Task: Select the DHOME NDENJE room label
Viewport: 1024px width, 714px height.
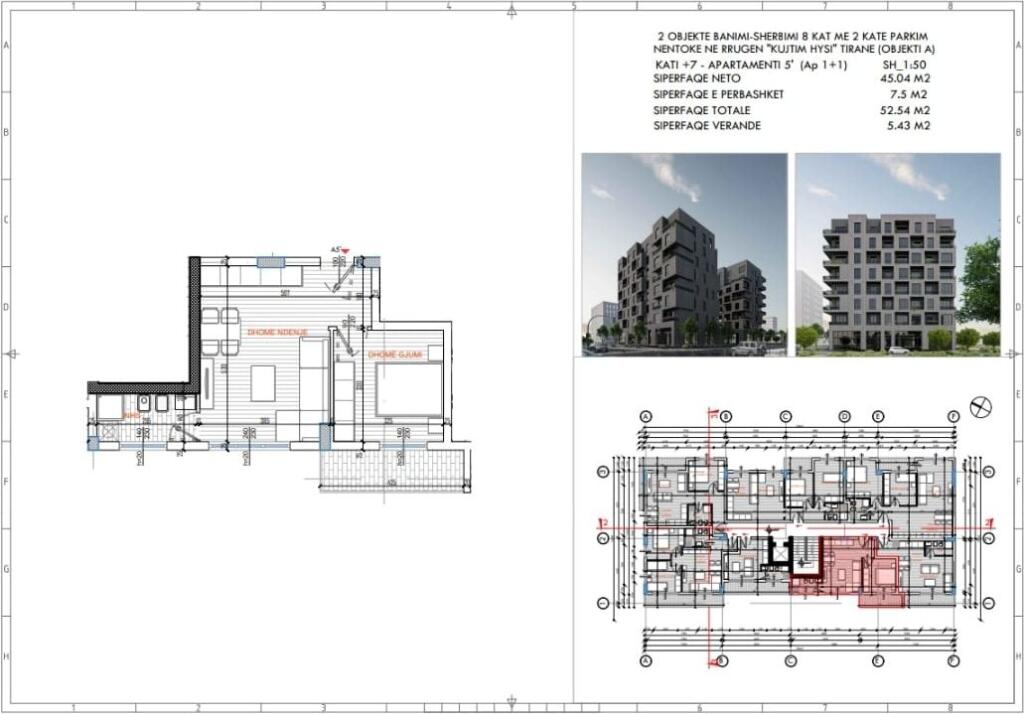Action: point(278,330)
